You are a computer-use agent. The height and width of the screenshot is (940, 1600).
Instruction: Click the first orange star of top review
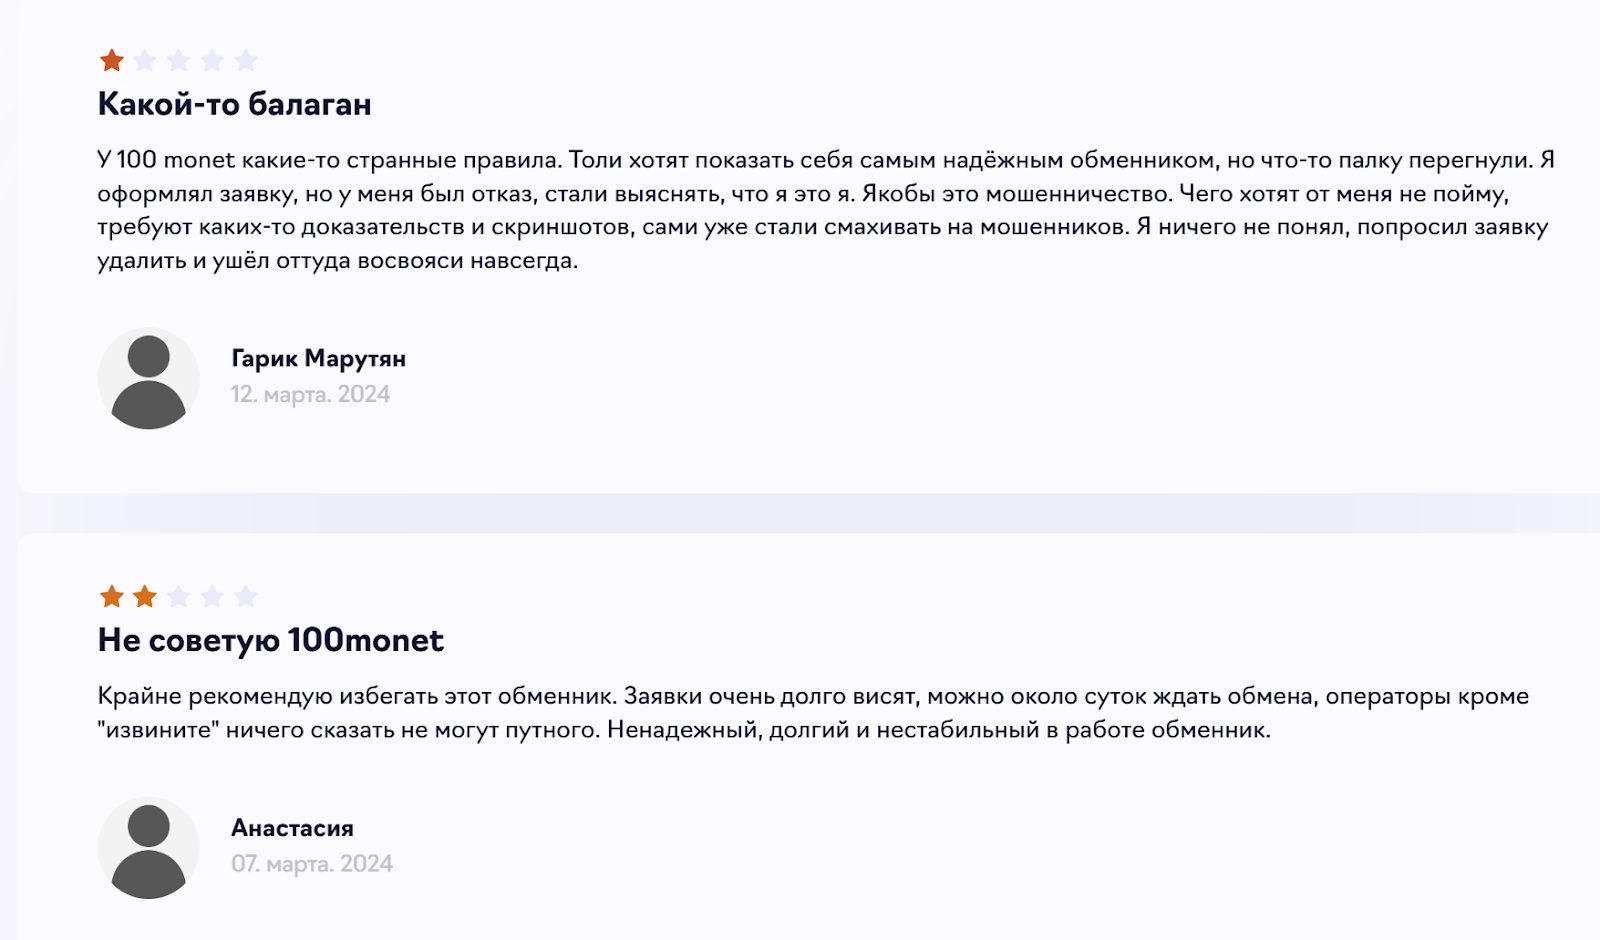click(112, 61)
